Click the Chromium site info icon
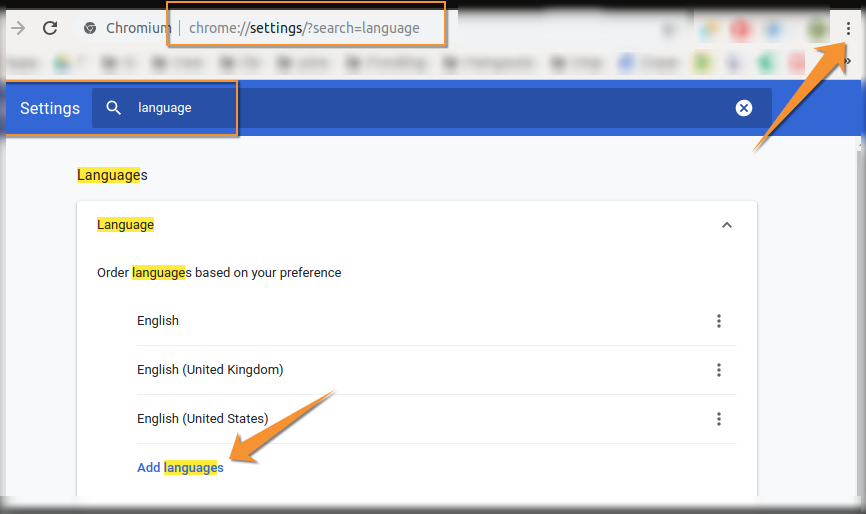866x514 pixels. tap(90, 28)
